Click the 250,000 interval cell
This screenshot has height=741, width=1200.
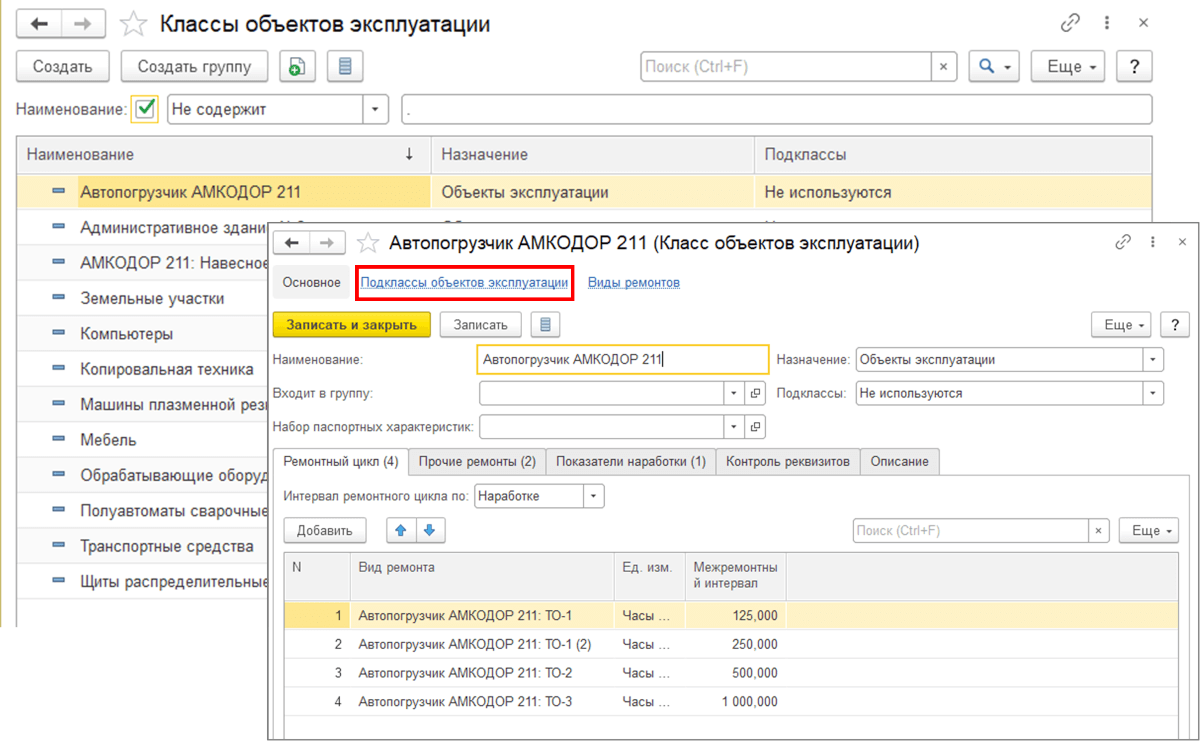coord(736,644)
